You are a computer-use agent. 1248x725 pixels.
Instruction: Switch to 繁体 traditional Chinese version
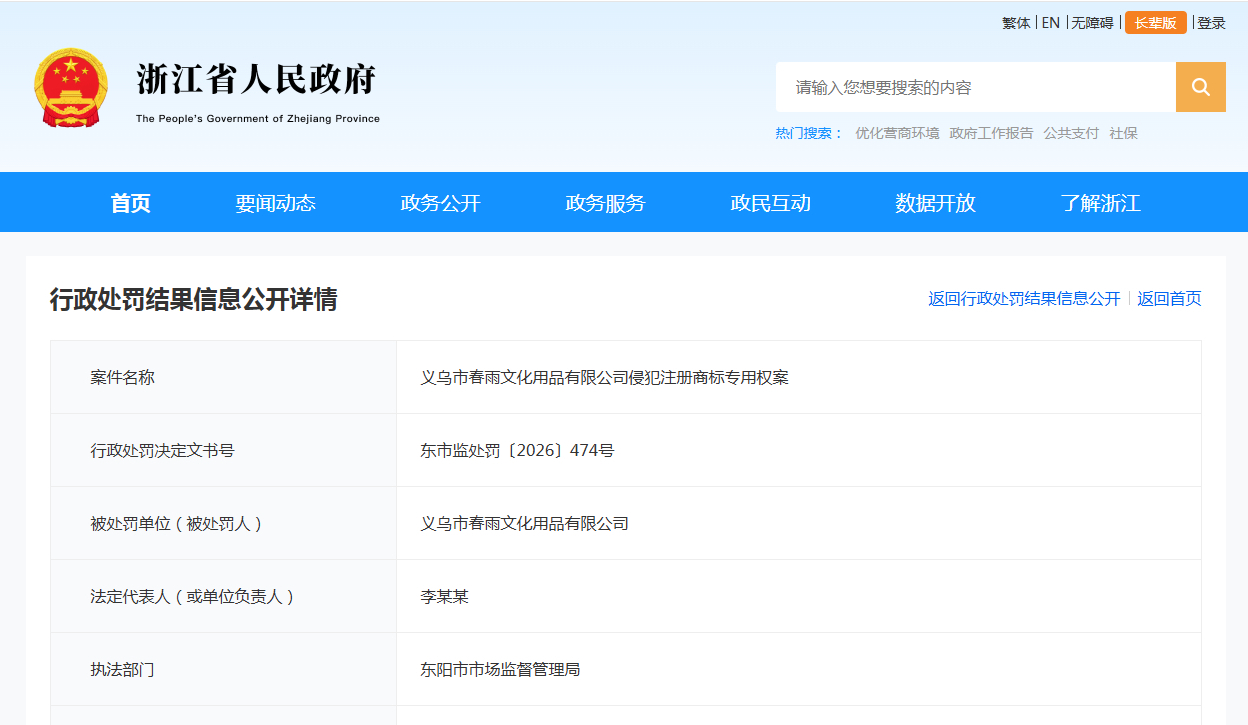pyautogui.click(x=1016, y=23)
